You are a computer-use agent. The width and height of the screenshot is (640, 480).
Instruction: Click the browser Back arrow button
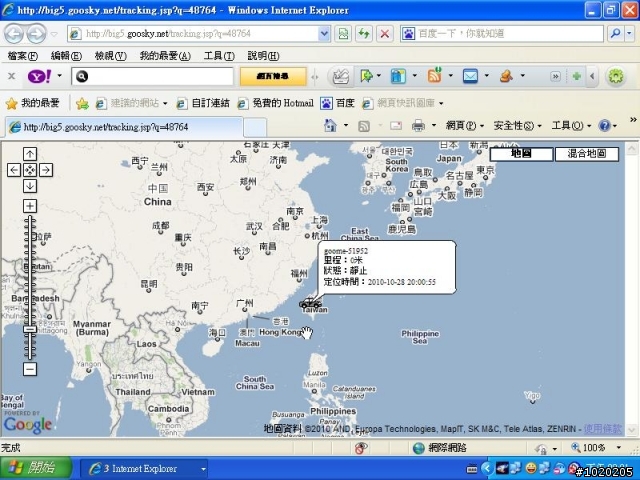(14, 34)
